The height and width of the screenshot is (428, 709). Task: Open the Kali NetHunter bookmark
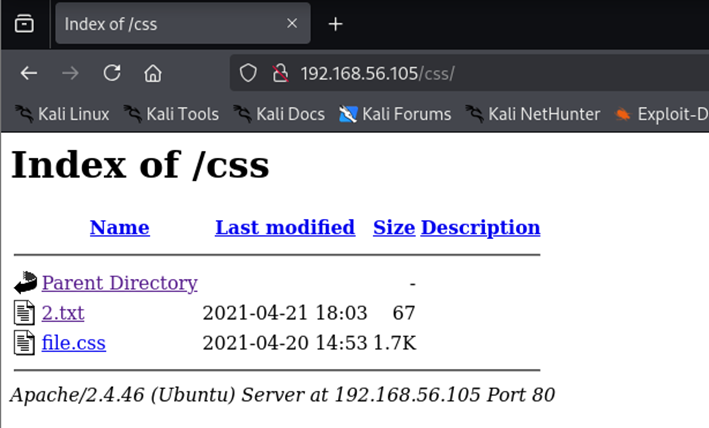click(532, 114)
